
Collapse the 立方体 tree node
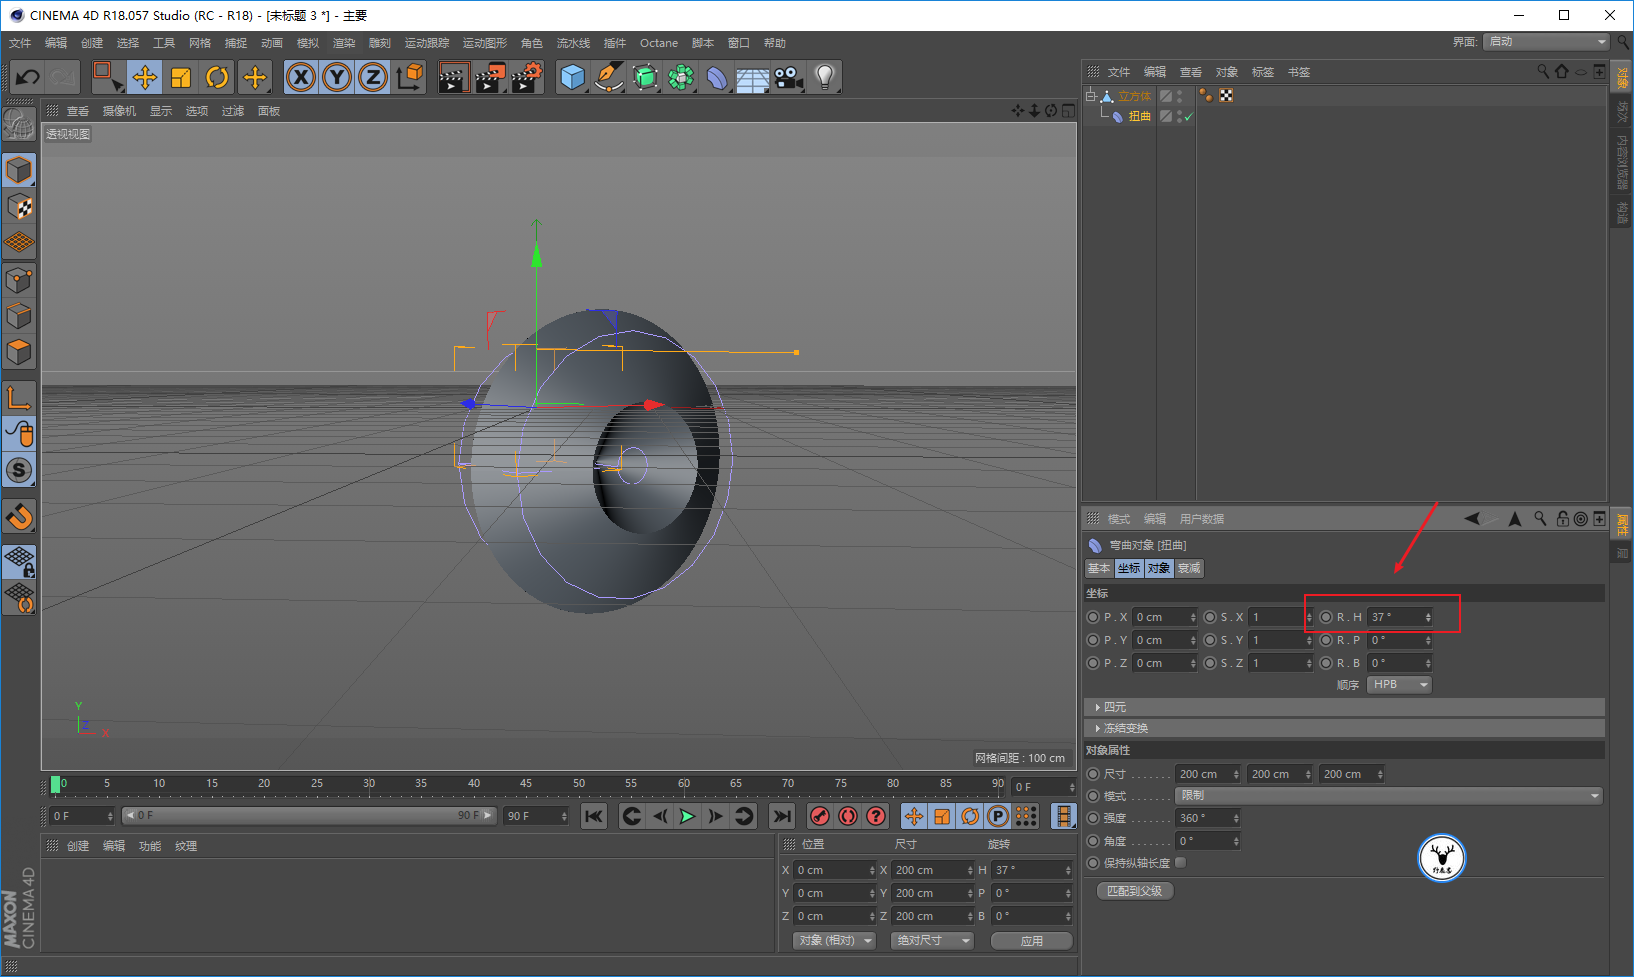[x=1091, y=96]
